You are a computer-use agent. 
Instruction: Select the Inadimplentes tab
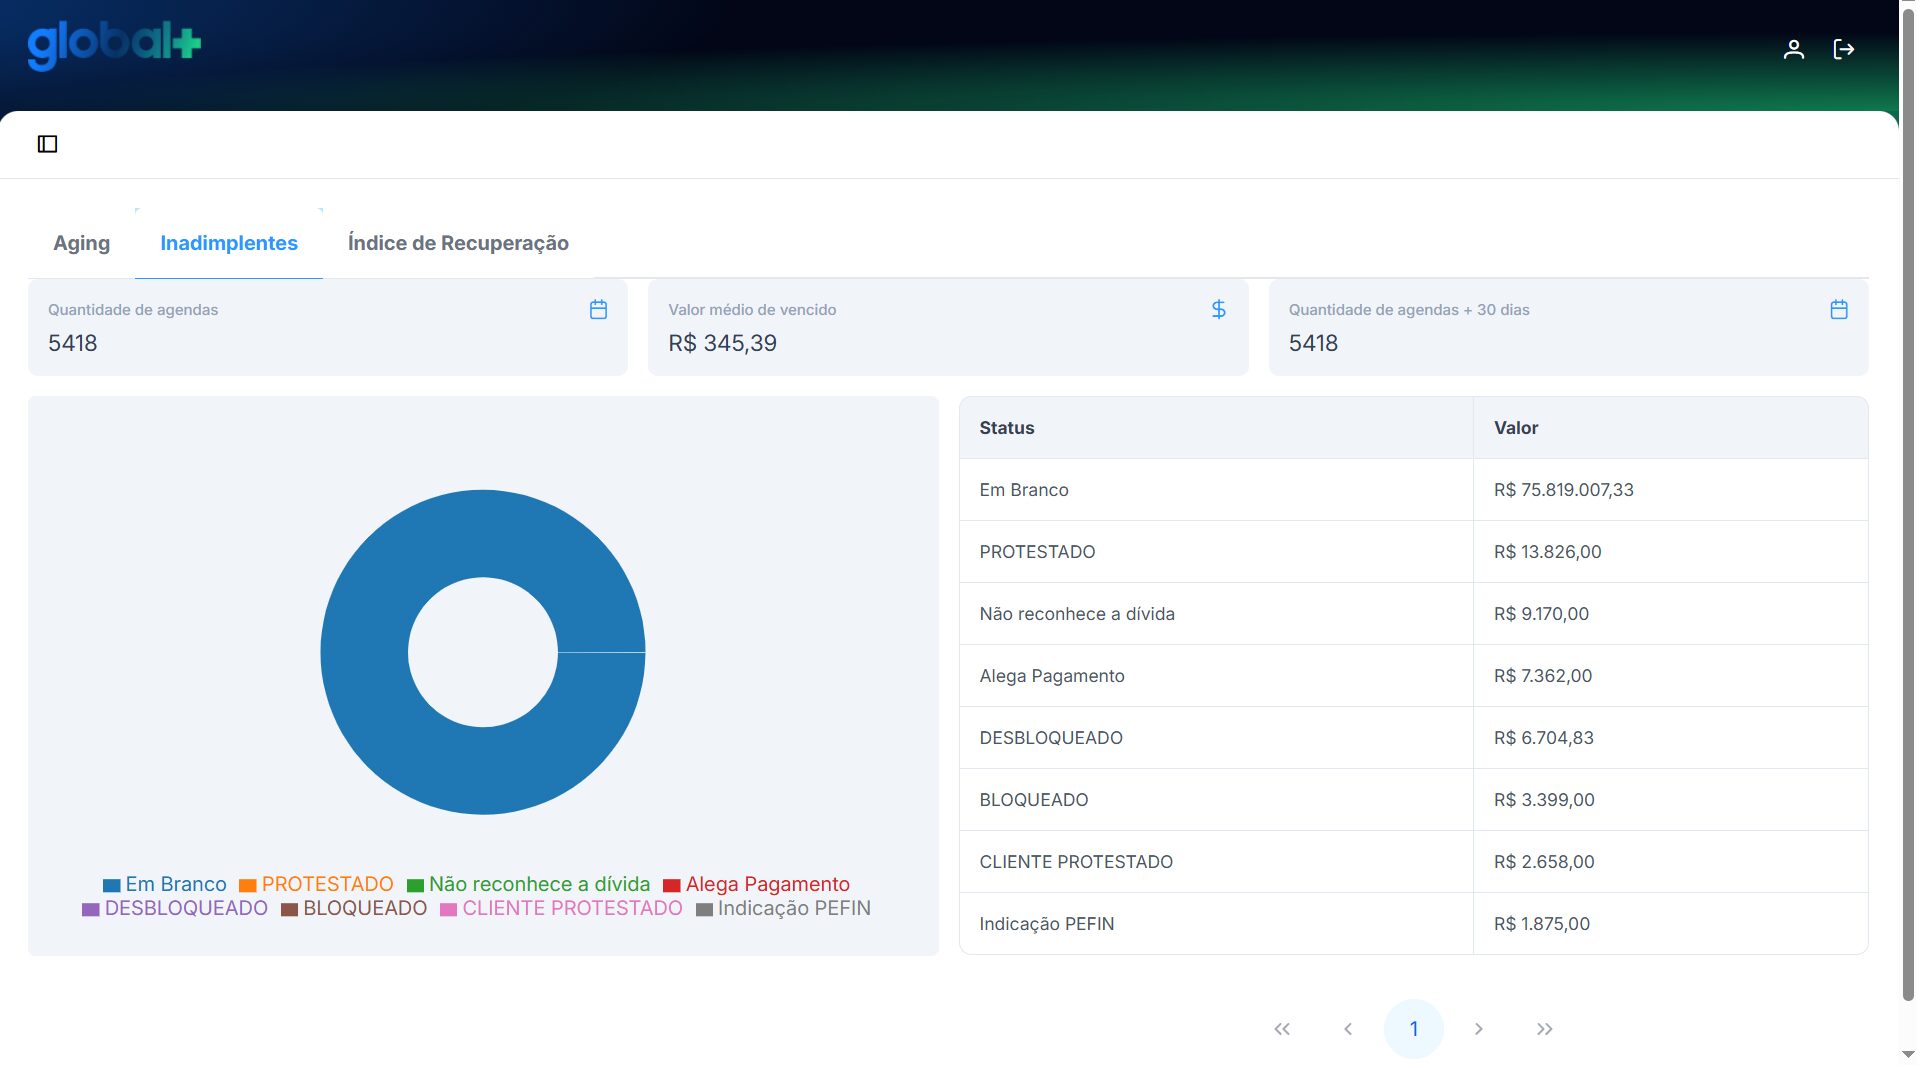click(x=229, y=243)
